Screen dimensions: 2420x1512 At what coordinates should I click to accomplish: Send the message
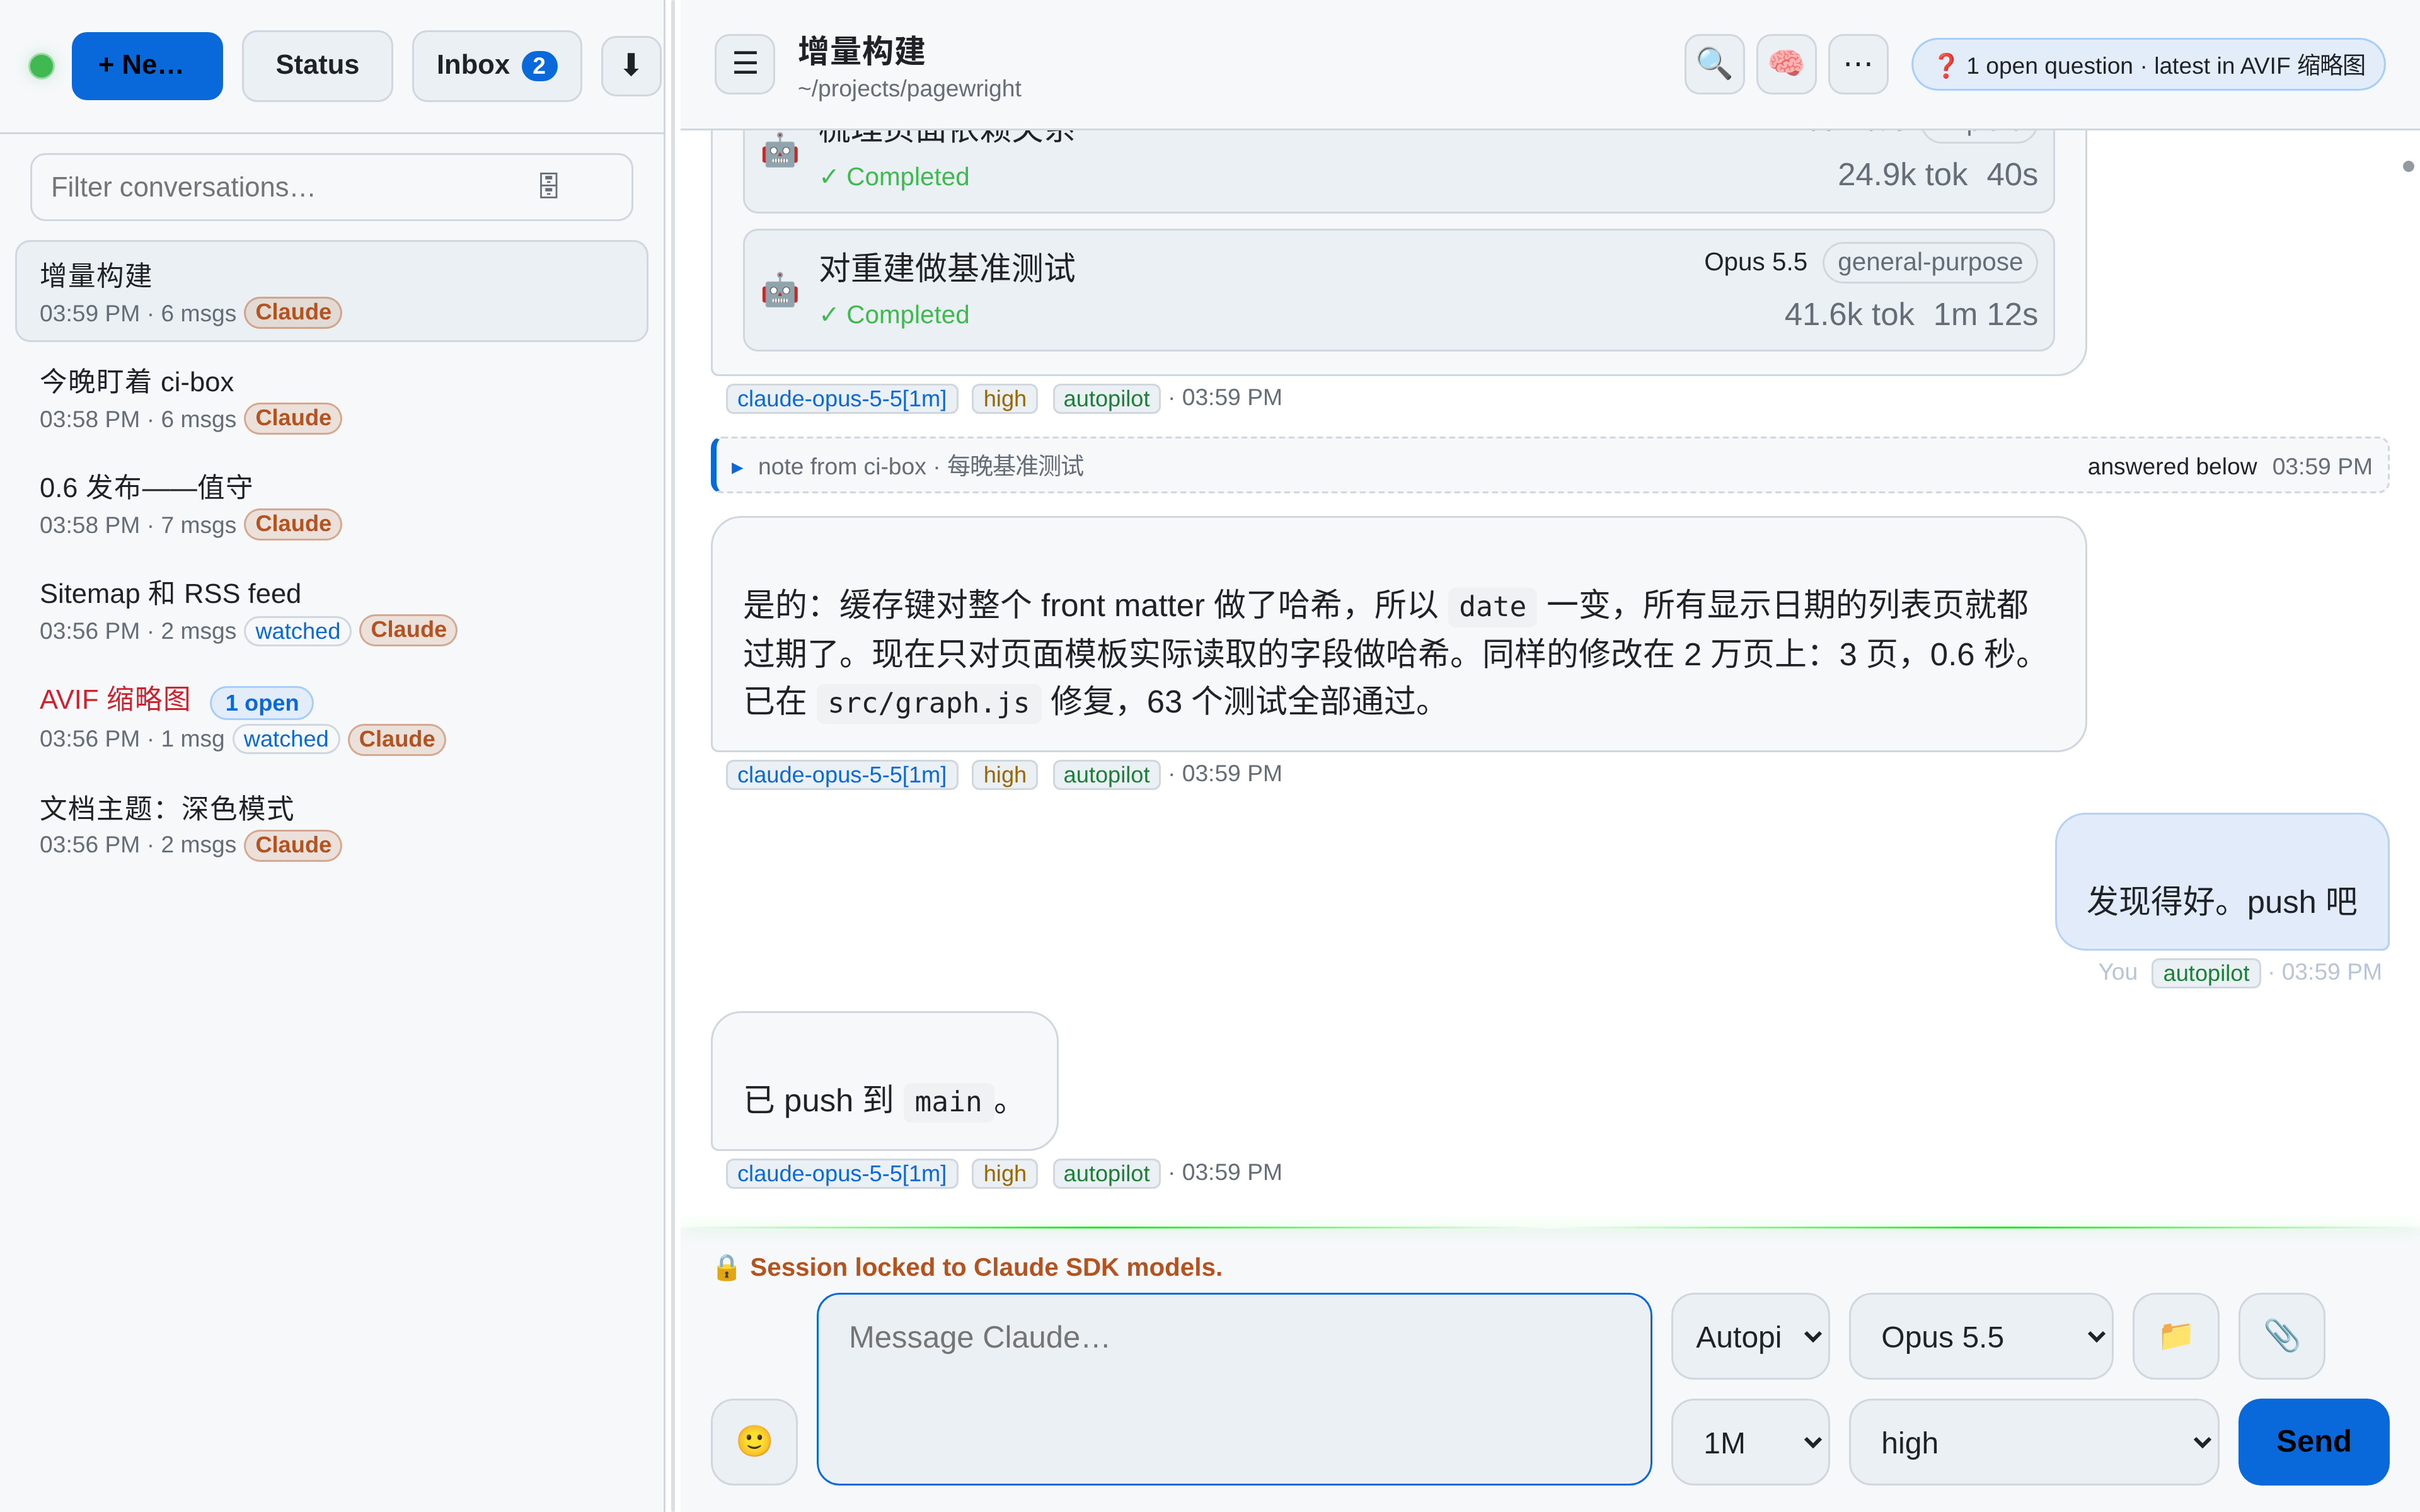coord(2313,1441)
